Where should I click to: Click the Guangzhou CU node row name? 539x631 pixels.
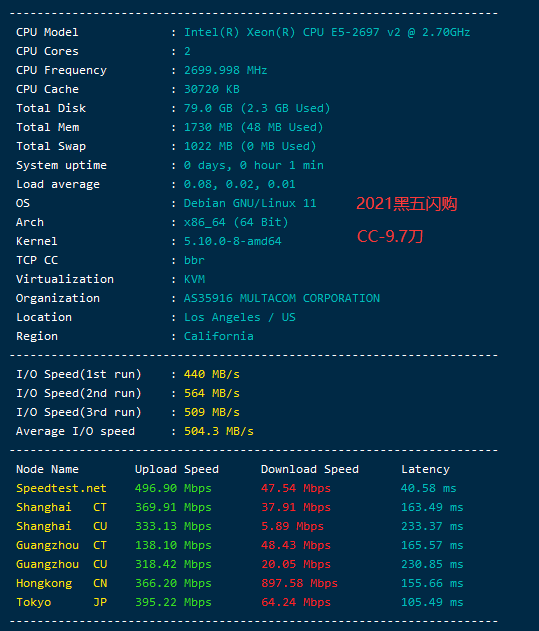(62, 564)
